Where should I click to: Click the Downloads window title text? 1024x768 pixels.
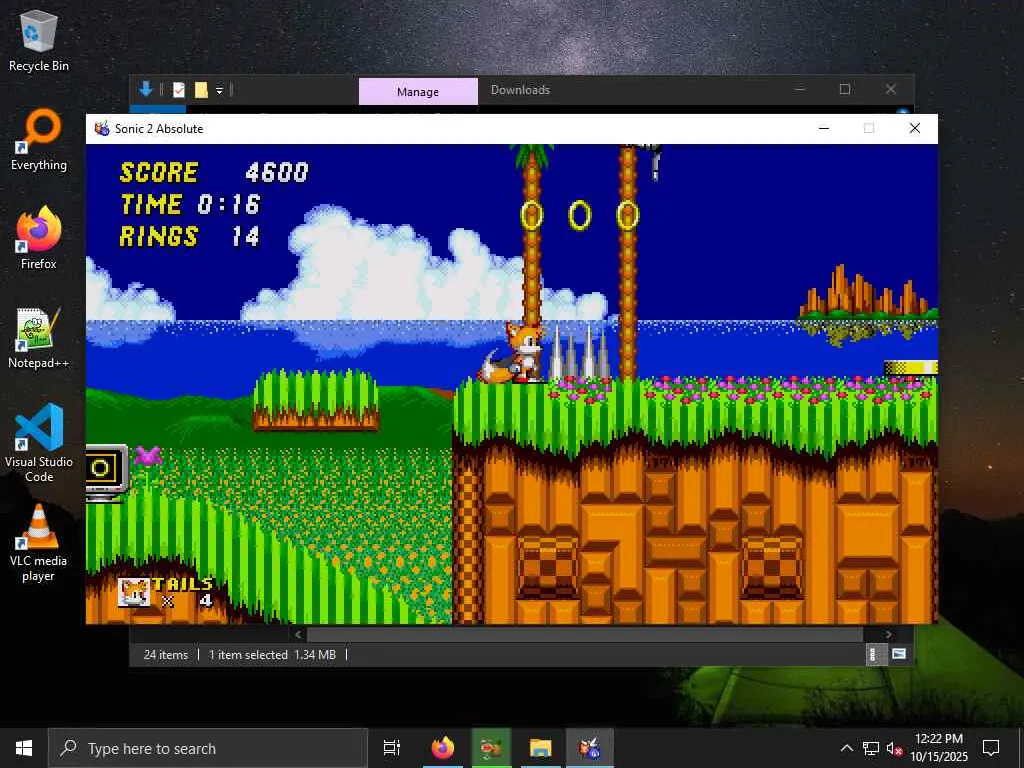(x=520, y=90)
